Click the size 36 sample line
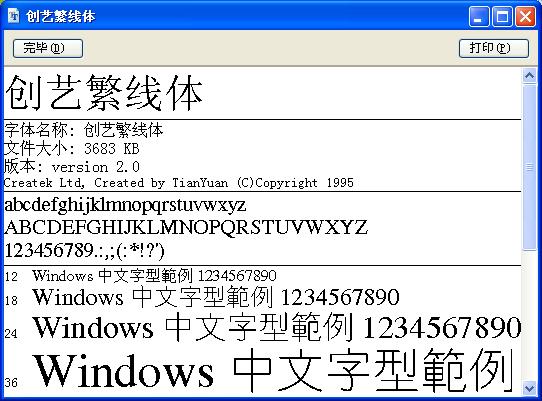This screenshot has width=542, height=401. [259, 371]
